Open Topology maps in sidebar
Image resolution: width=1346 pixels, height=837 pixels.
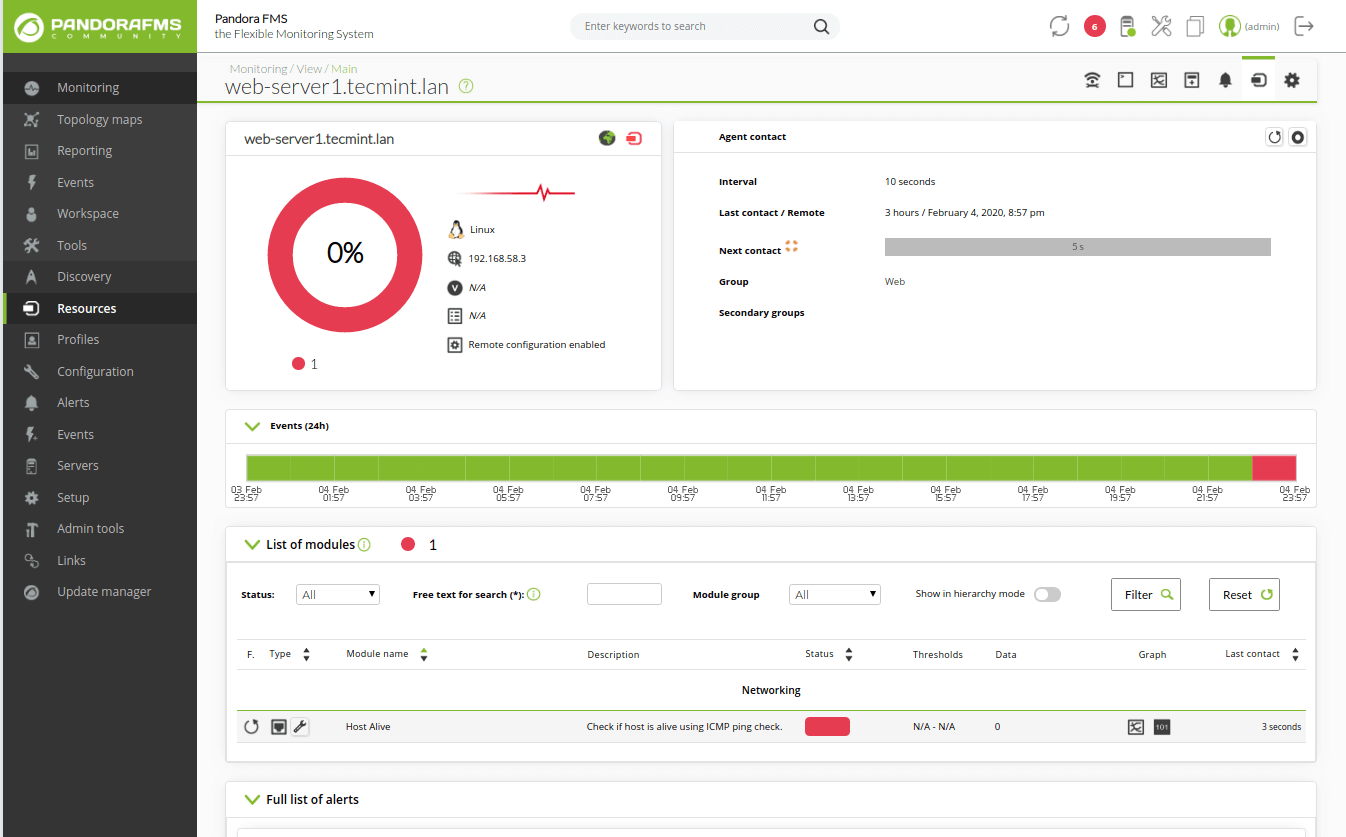pos(100,119)
